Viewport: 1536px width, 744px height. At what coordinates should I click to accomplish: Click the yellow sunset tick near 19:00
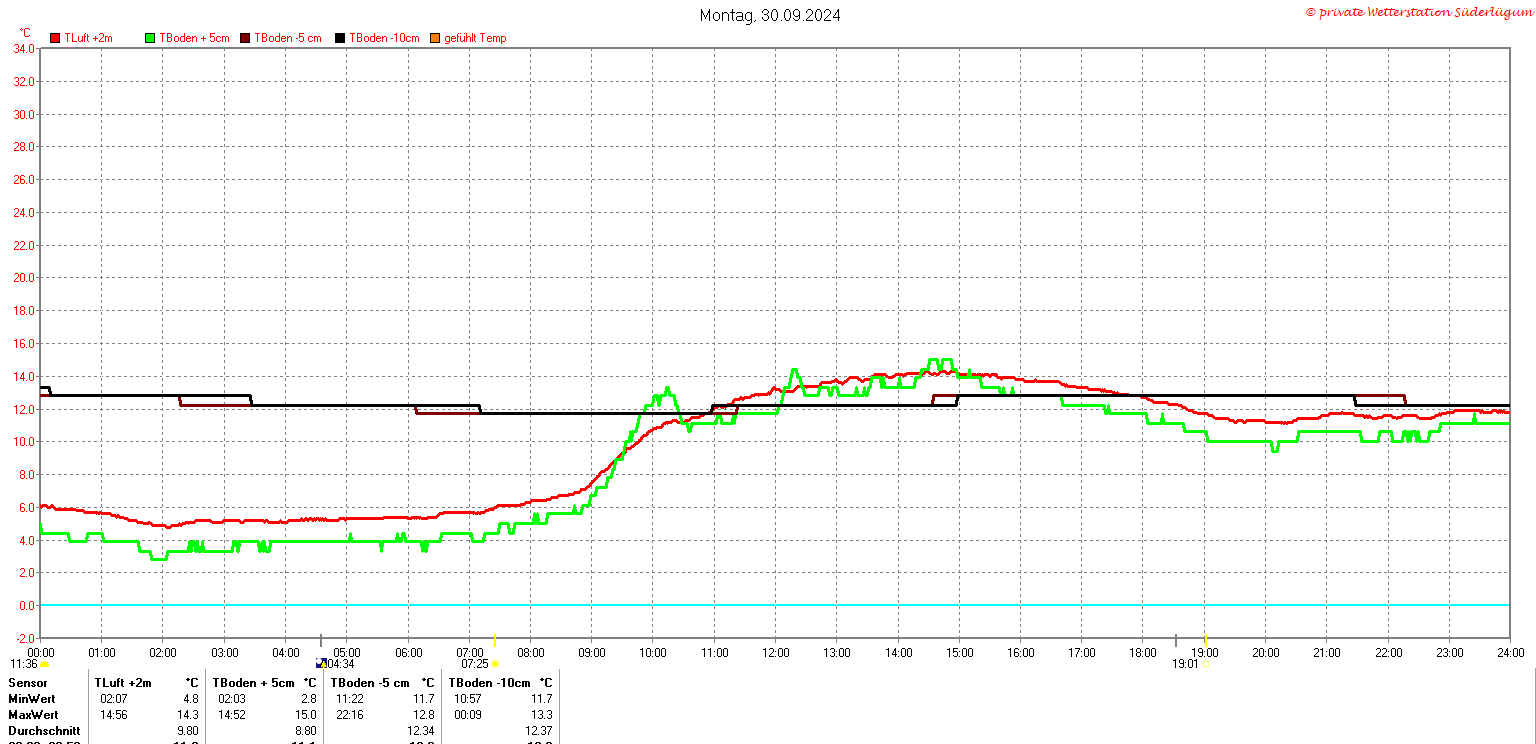coord(1206,640)
